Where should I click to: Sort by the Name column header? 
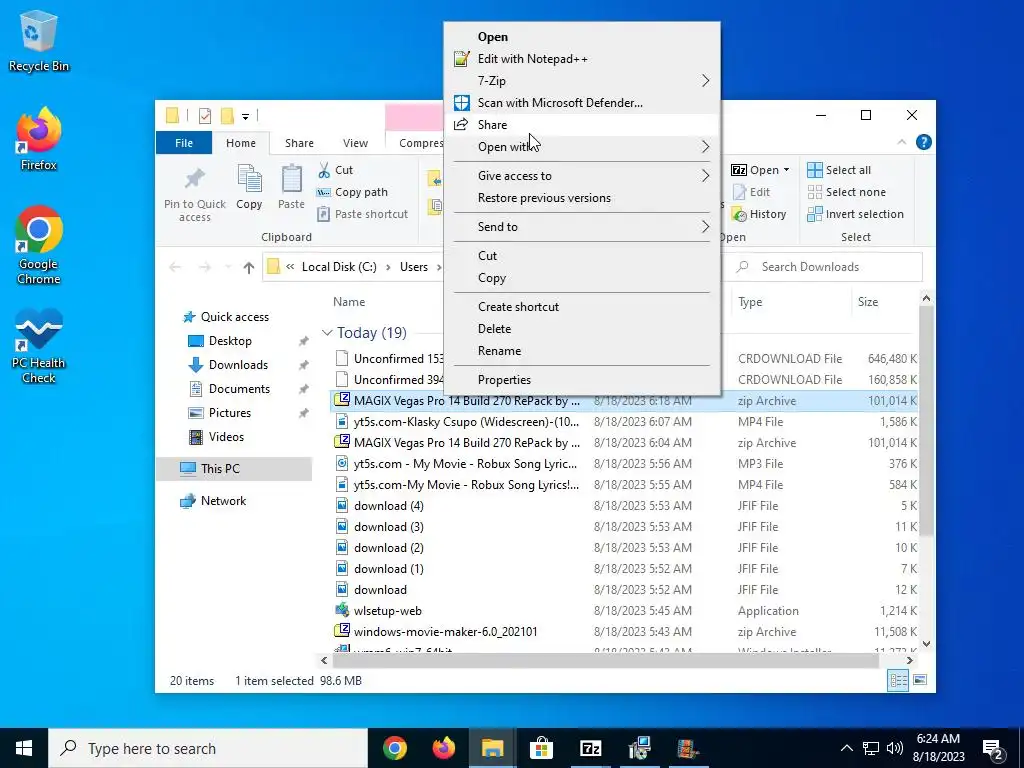pyautogui.click(x=349, y=302)
